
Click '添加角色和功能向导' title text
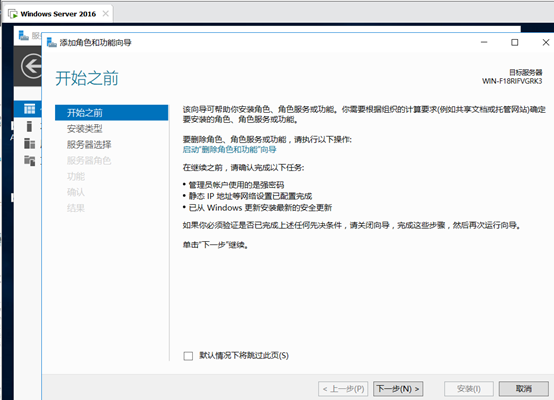[x=95, y=43]
